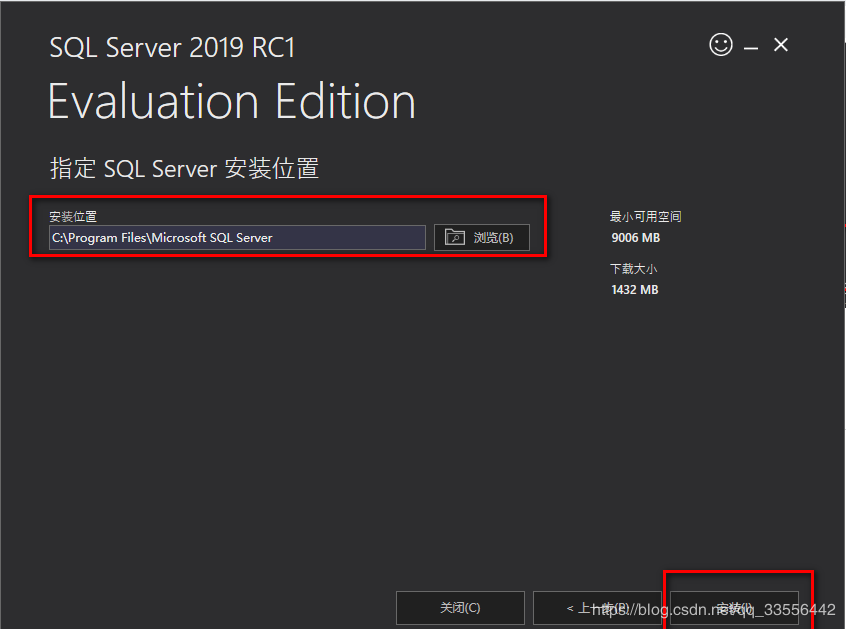Click the 指定 SQL Server 安装位置 heading

(185, 168)
